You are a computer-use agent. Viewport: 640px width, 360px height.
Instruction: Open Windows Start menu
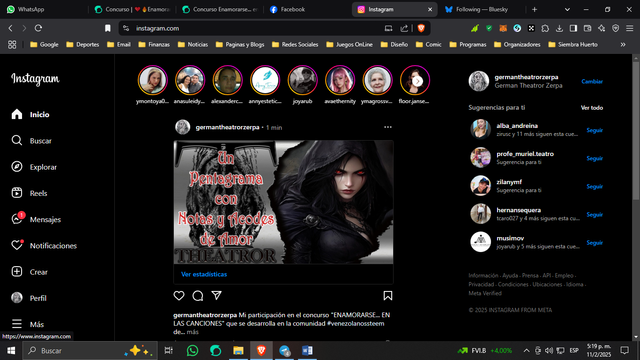pyautogui.click(x=11, y=351)
